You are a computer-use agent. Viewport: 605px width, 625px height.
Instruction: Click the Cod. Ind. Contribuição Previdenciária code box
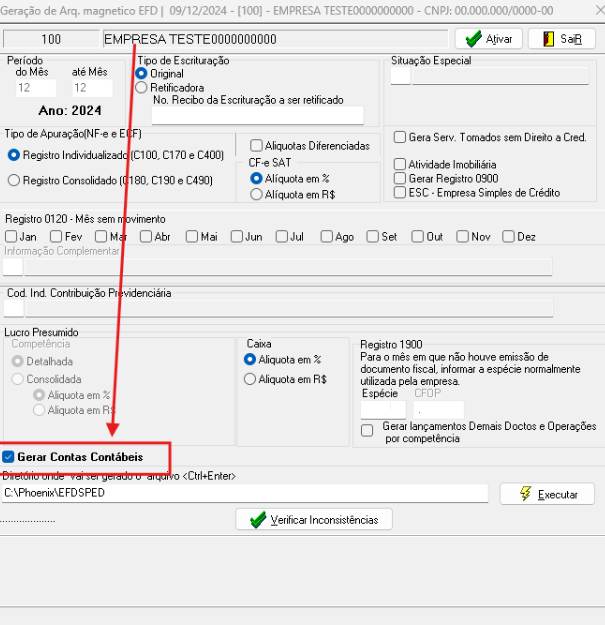pos(14,309)
